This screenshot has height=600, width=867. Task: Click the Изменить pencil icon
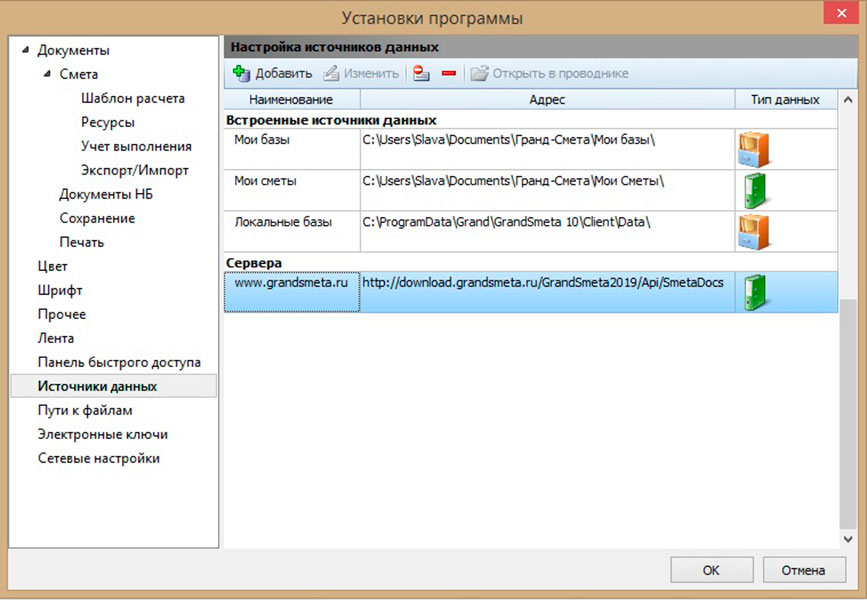[331, 73]
